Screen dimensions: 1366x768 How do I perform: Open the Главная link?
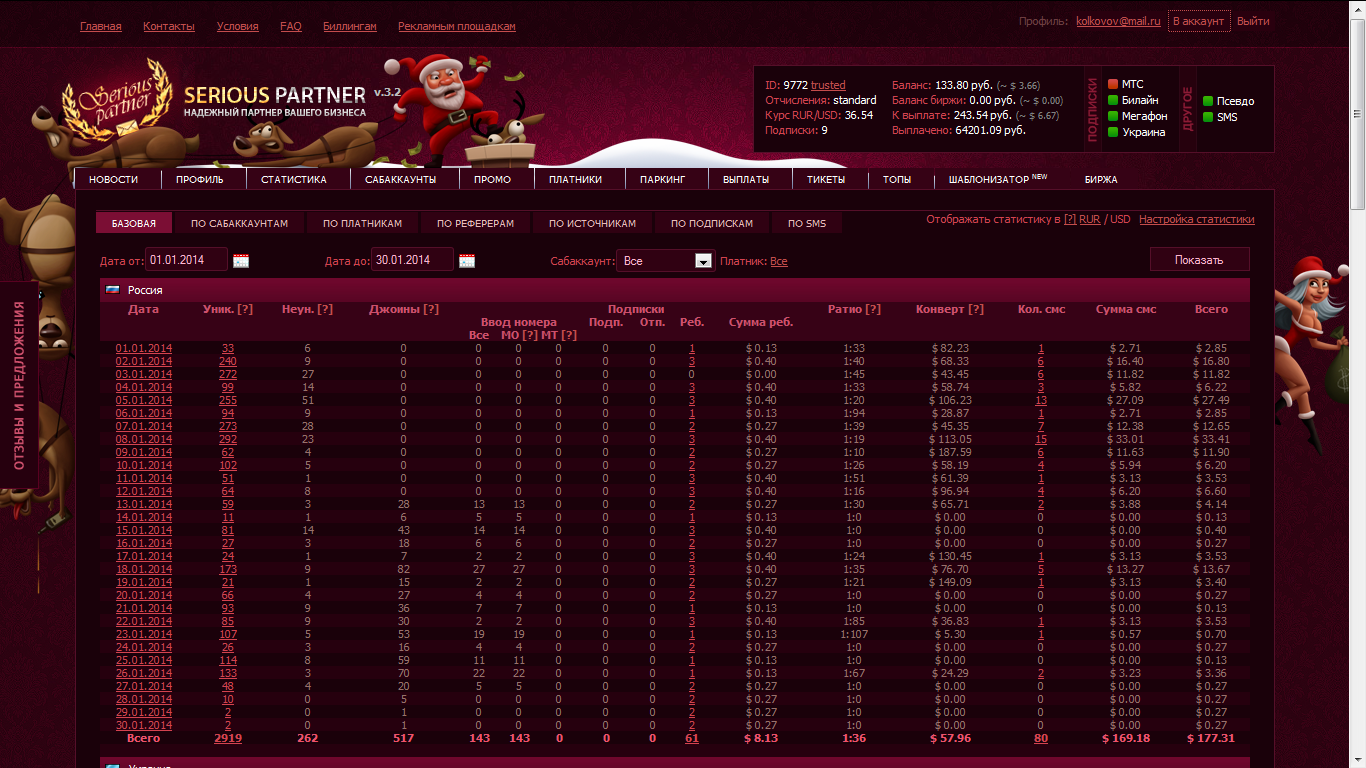click(x=101, y=26)
